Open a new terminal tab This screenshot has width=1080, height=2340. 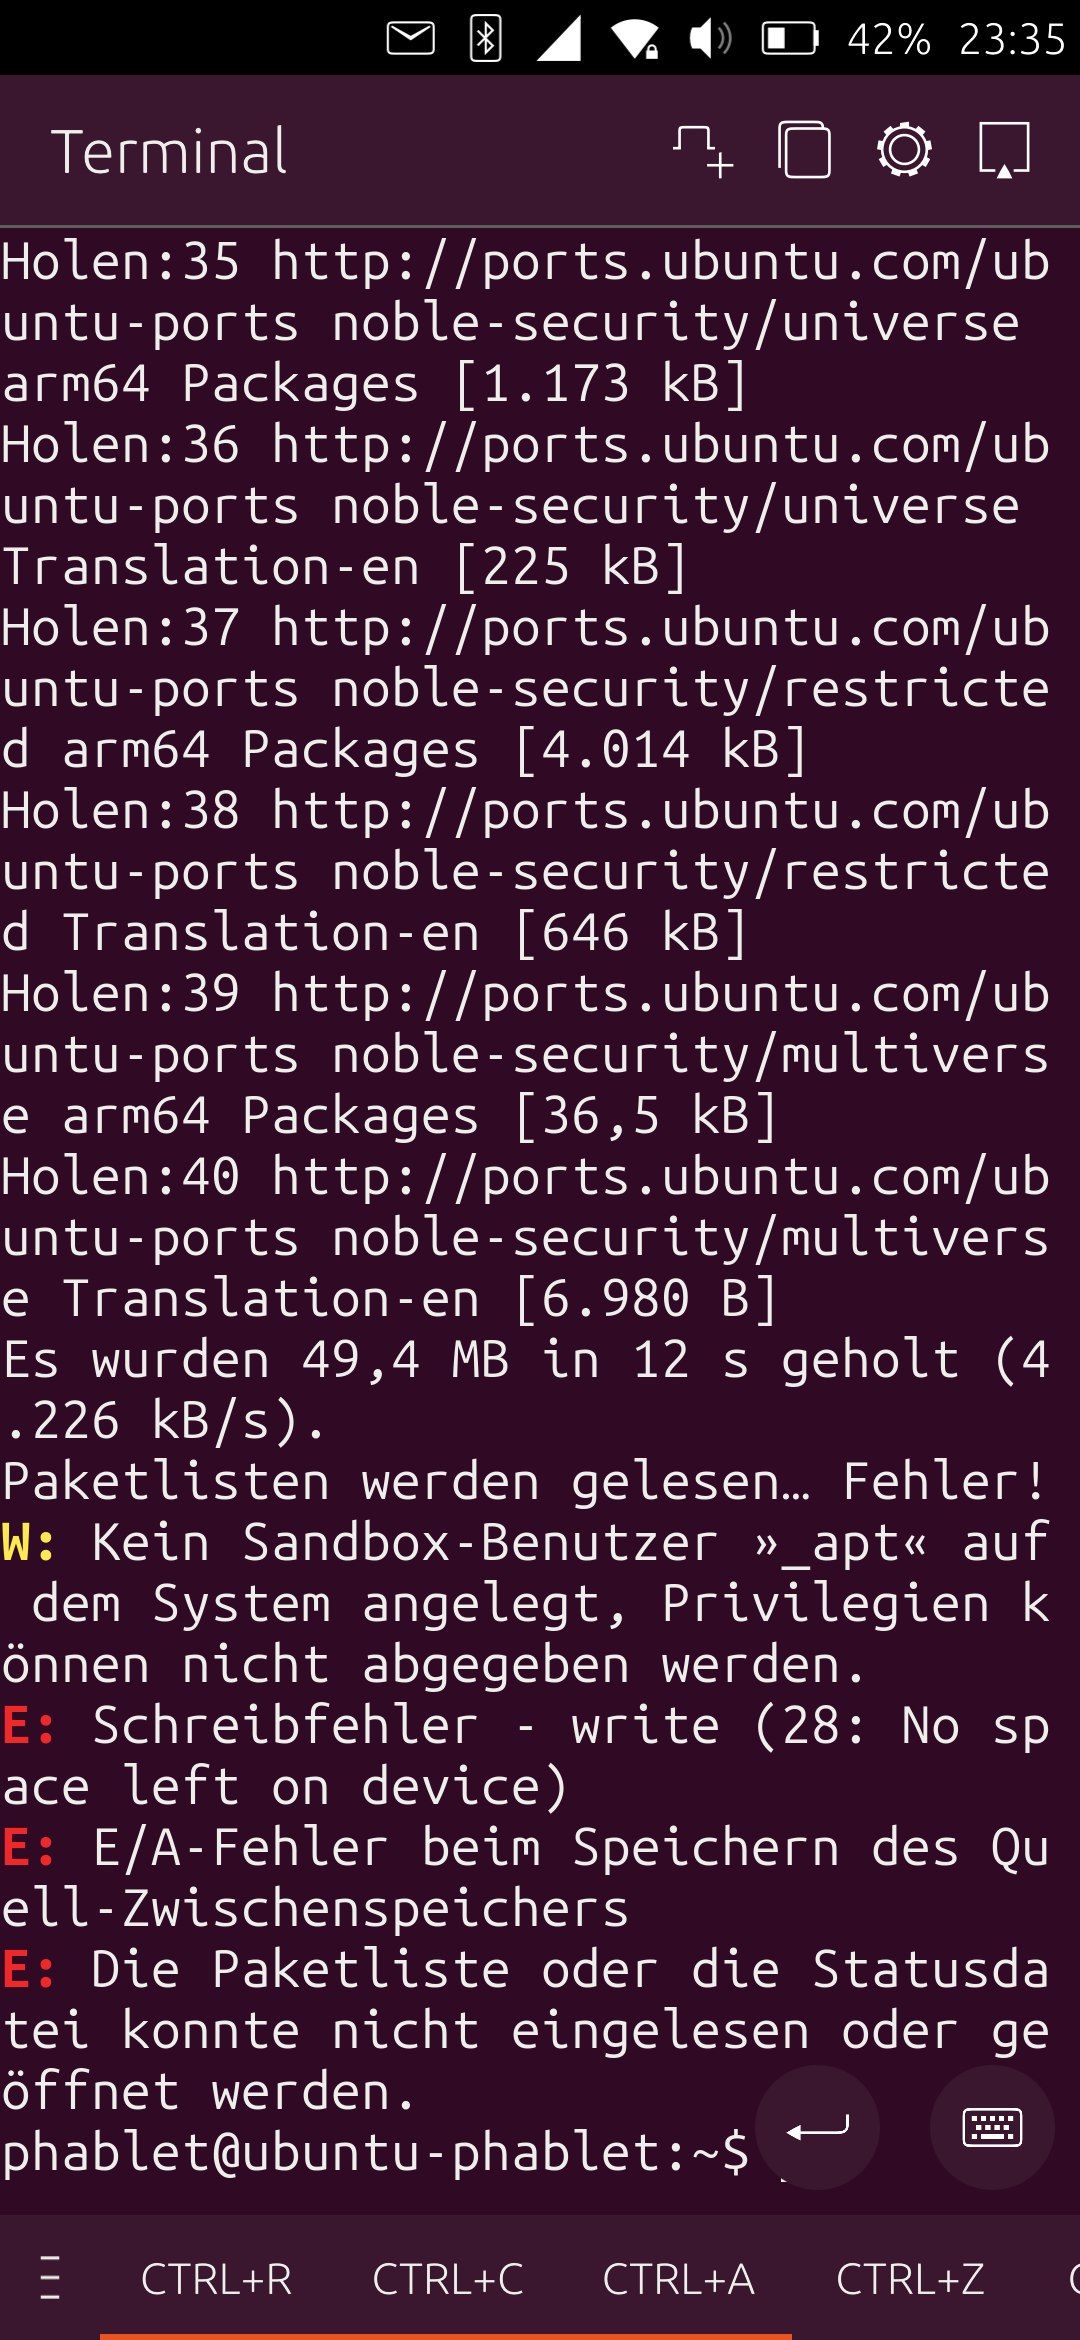[703, 151]
